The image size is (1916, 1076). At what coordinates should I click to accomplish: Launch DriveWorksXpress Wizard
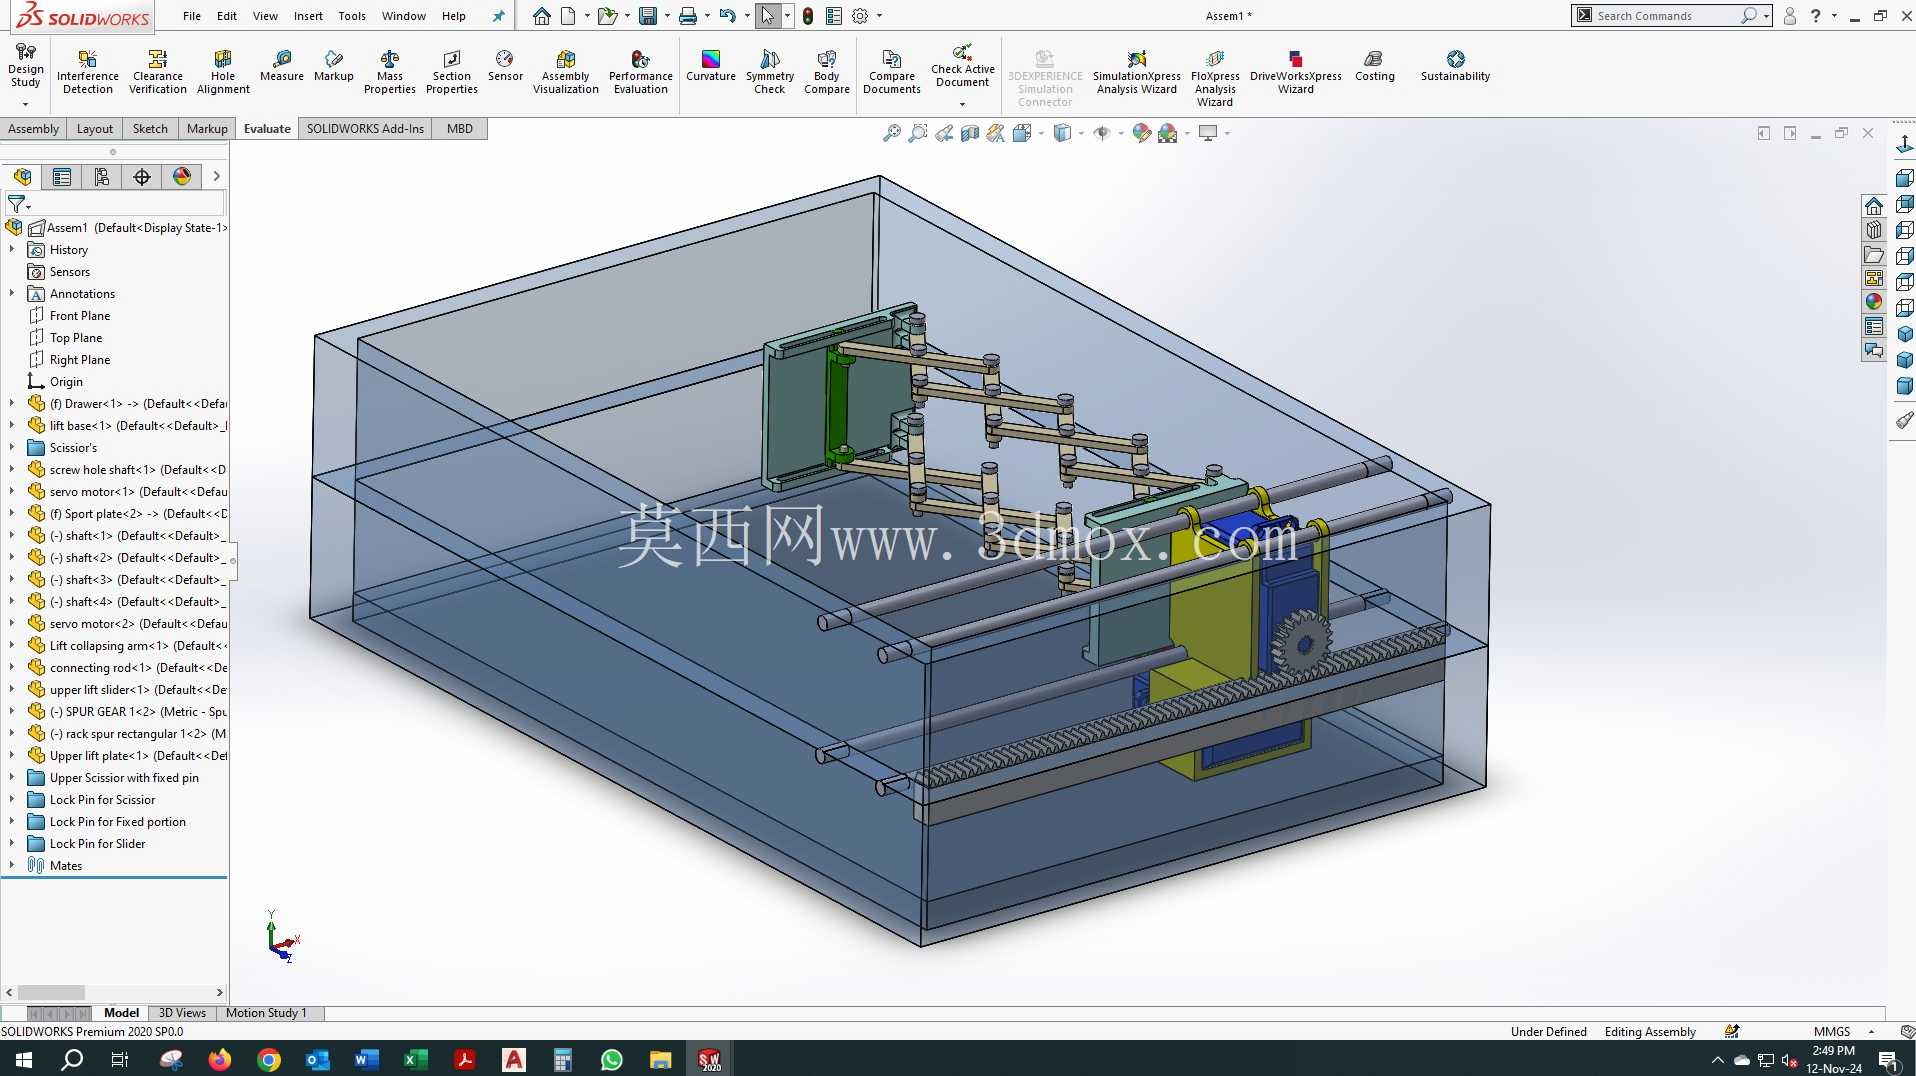[x=1296, y=71]
